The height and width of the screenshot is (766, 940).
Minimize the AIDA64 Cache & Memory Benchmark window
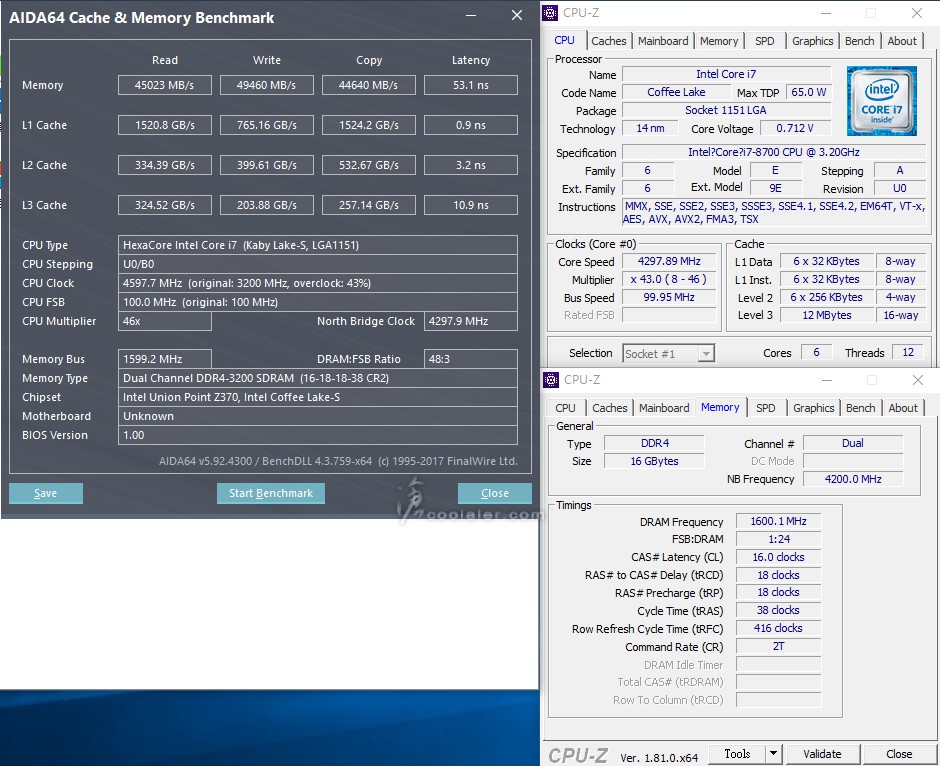click(x=471, y=16)
